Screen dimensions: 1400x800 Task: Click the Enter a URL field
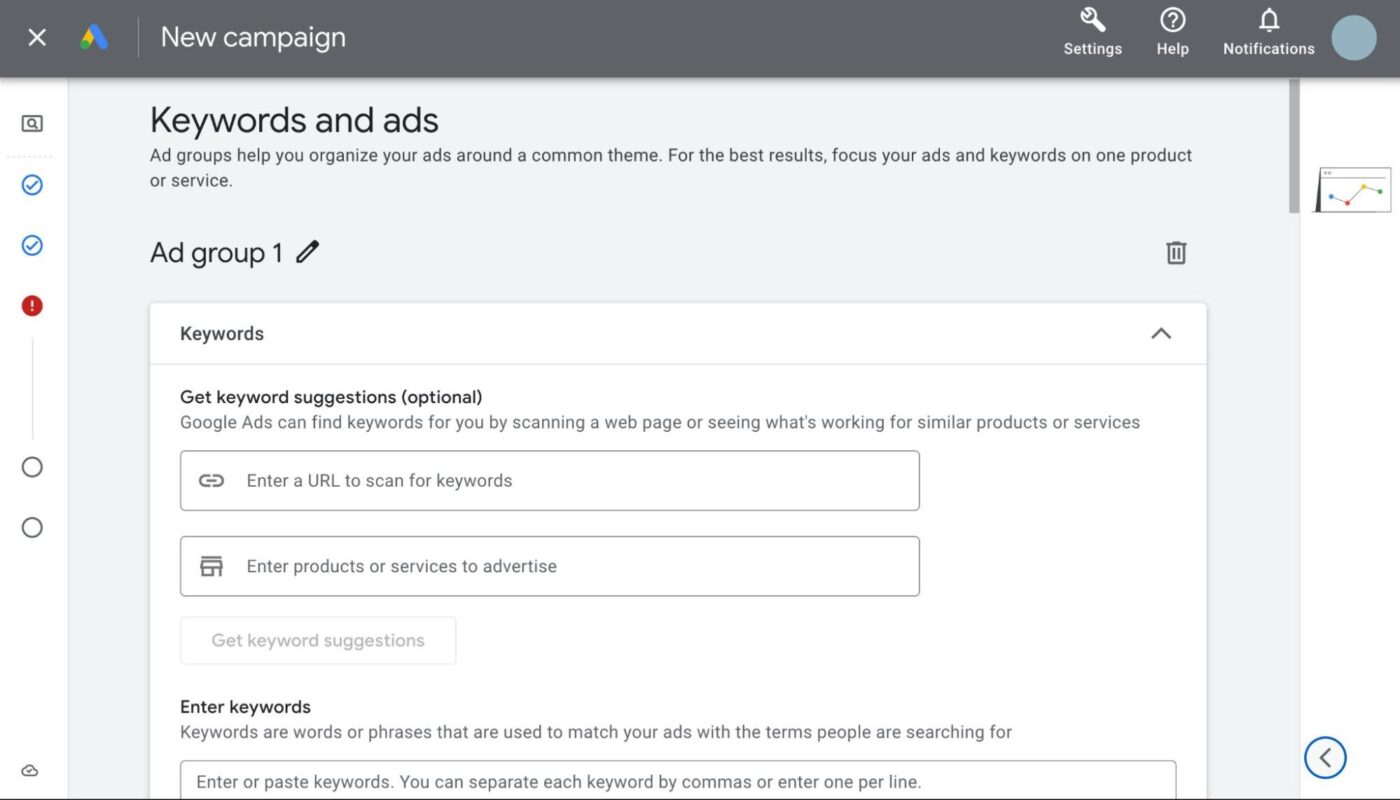[550, 480]
